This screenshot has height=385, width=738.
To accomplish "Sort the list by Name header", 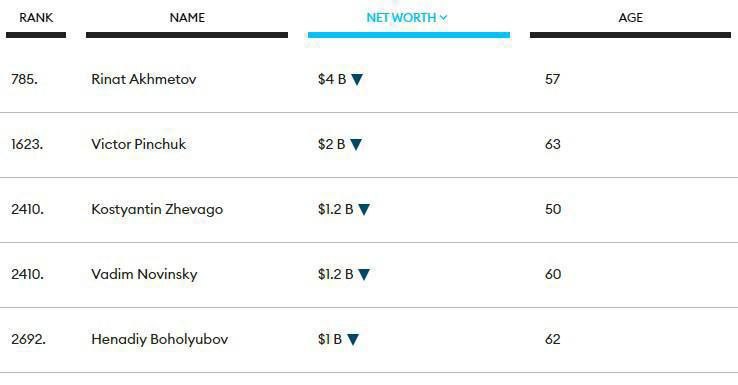I will click(x=187, y=18).
